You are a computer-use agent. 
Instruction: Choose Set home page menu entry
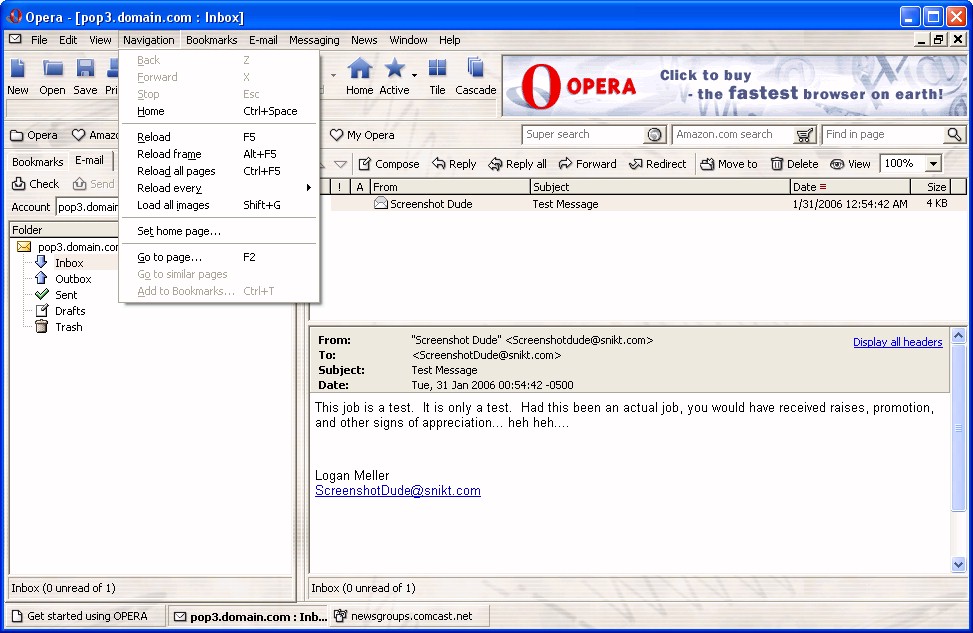220,231
